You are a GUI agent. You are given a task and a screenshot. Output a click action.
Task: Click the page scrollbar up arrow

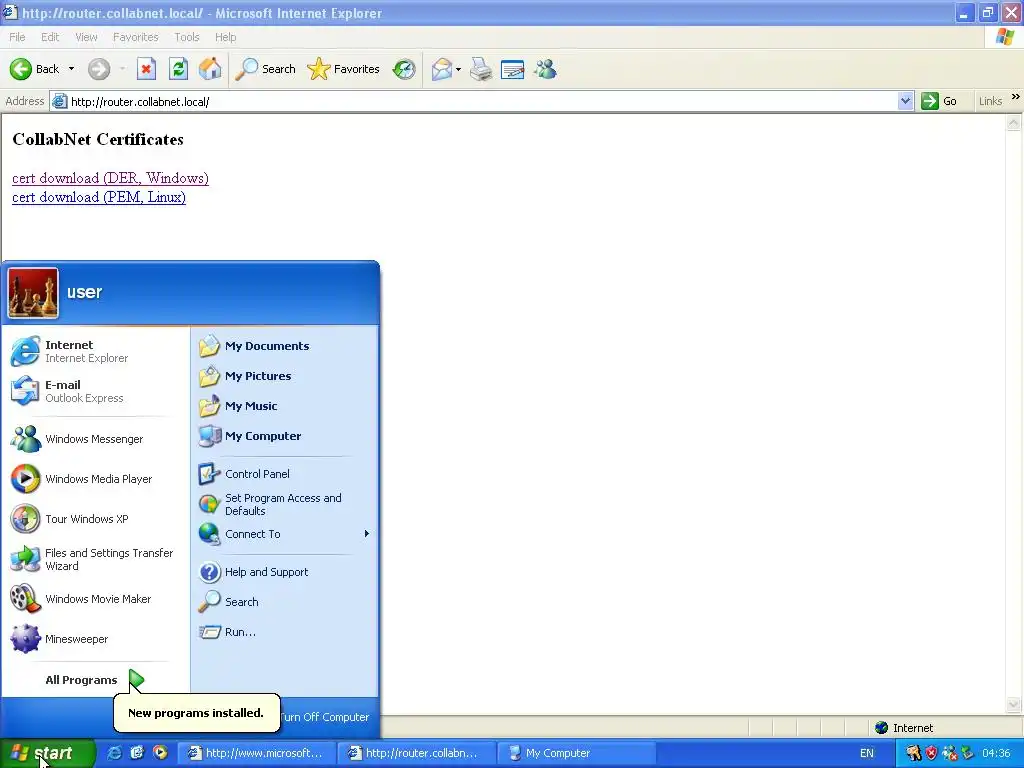1014,122
